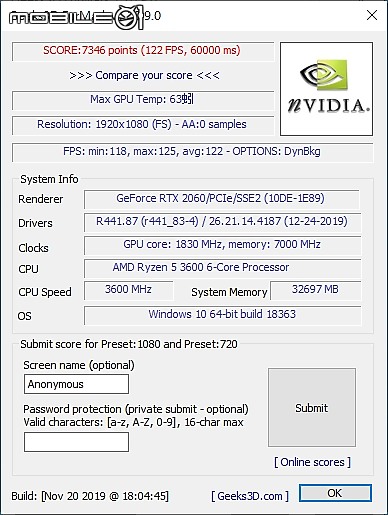Submit the benchmark score
The width and height of the screenshot is (388, 515).
click(312, 408)
